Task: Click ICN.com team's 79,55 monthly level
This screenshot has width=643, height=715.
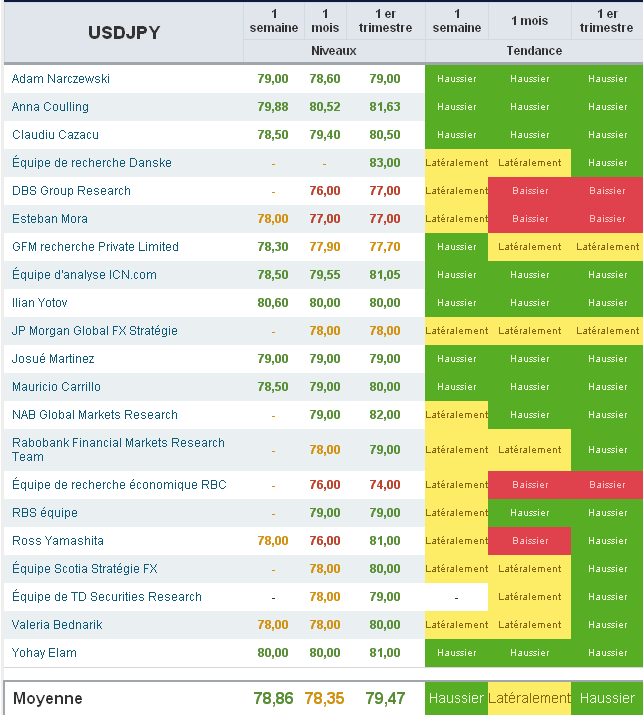Action: click(325, 275)
